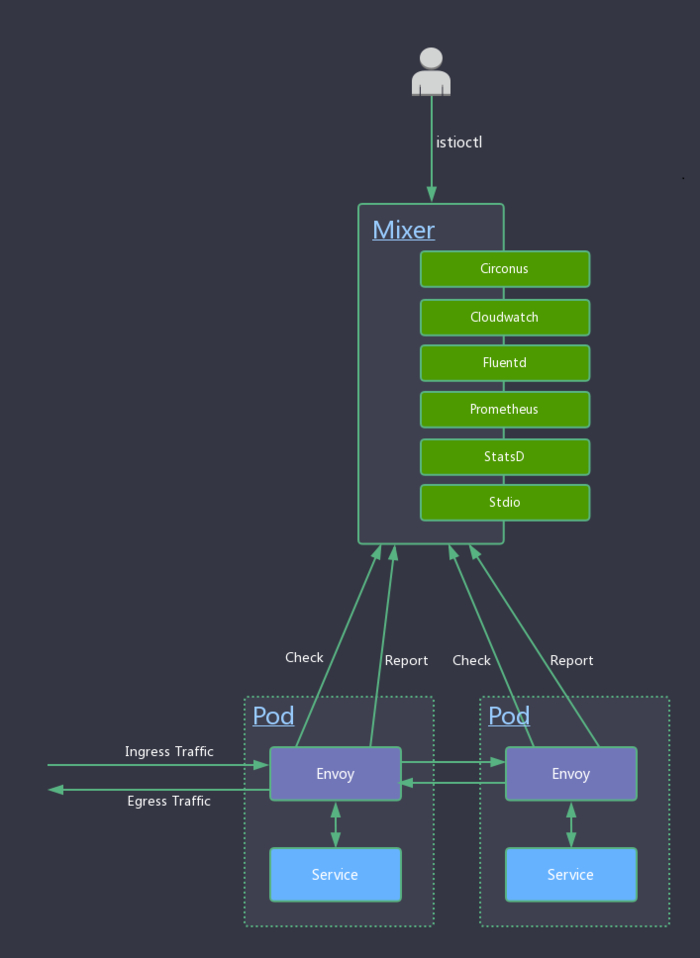Click the Service box in left Pod

[x=335, y=875]
